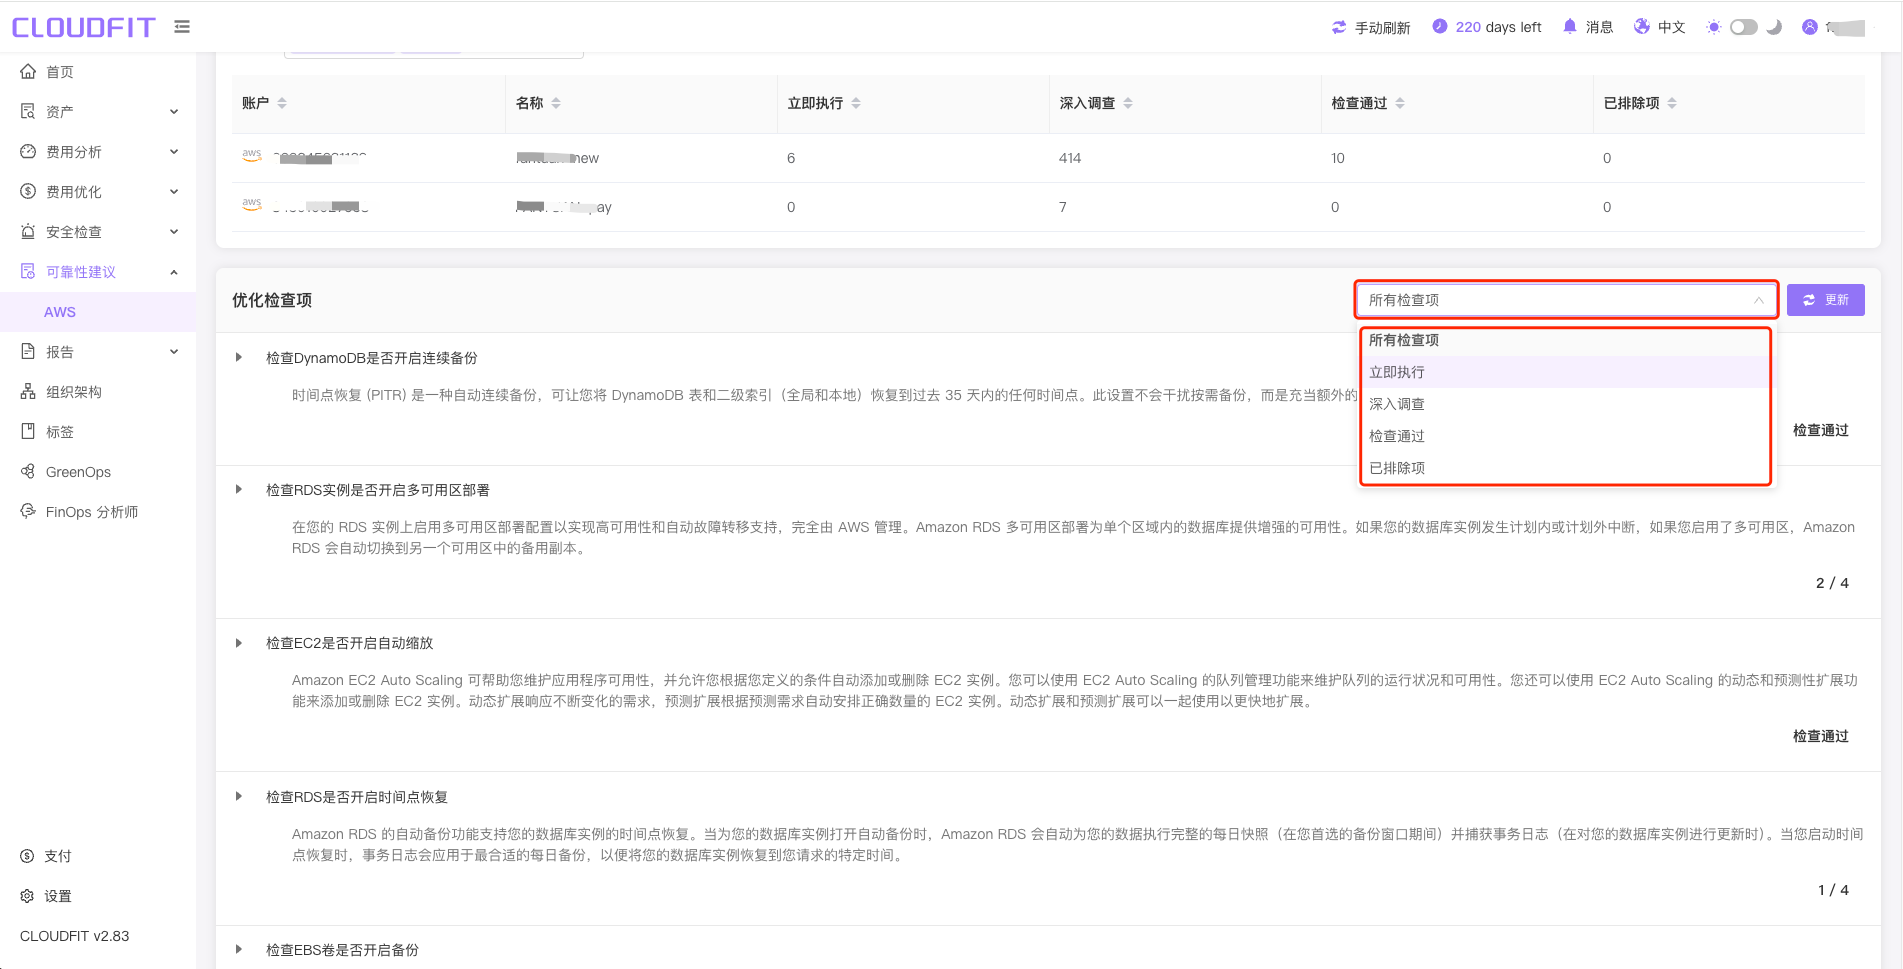Sort table by 深入调查 column

tap(1128, 103)
